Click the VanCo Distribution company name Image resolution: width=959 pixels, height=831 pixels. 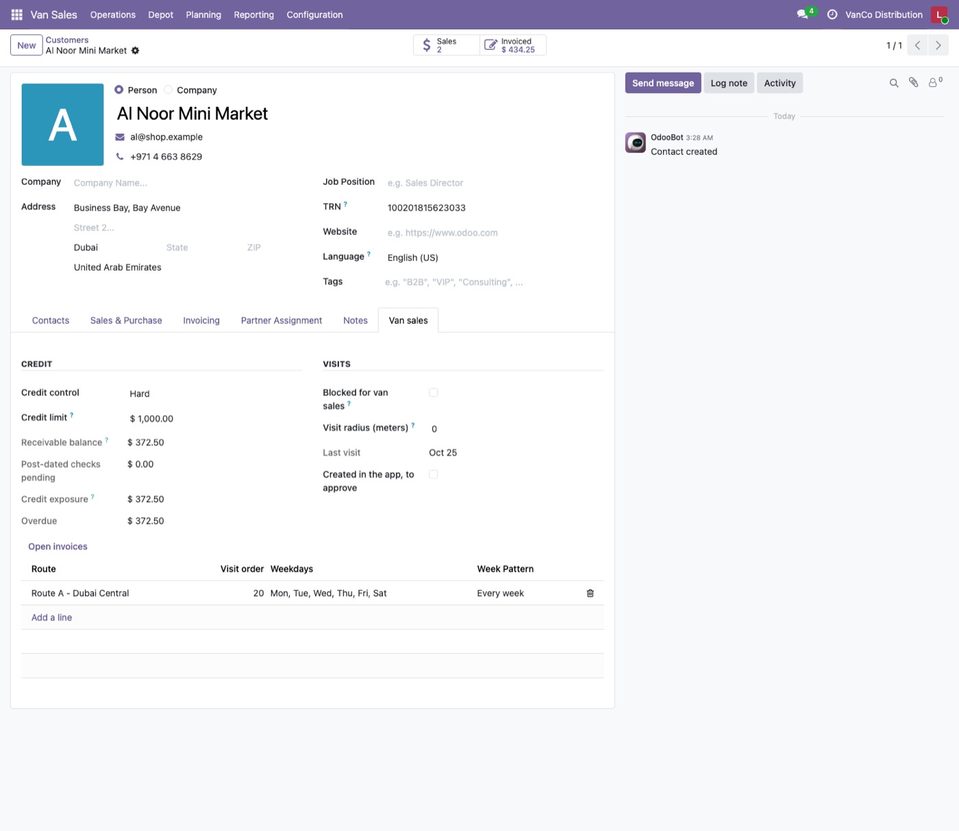pyautogui.click(x=884, y=14)
